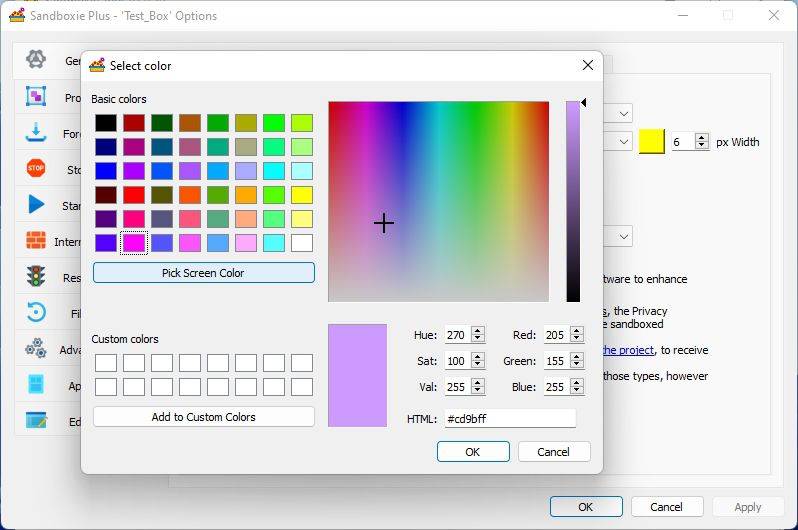
Task: Click the purple current color preview box
Action: click(x=357, y=375)
